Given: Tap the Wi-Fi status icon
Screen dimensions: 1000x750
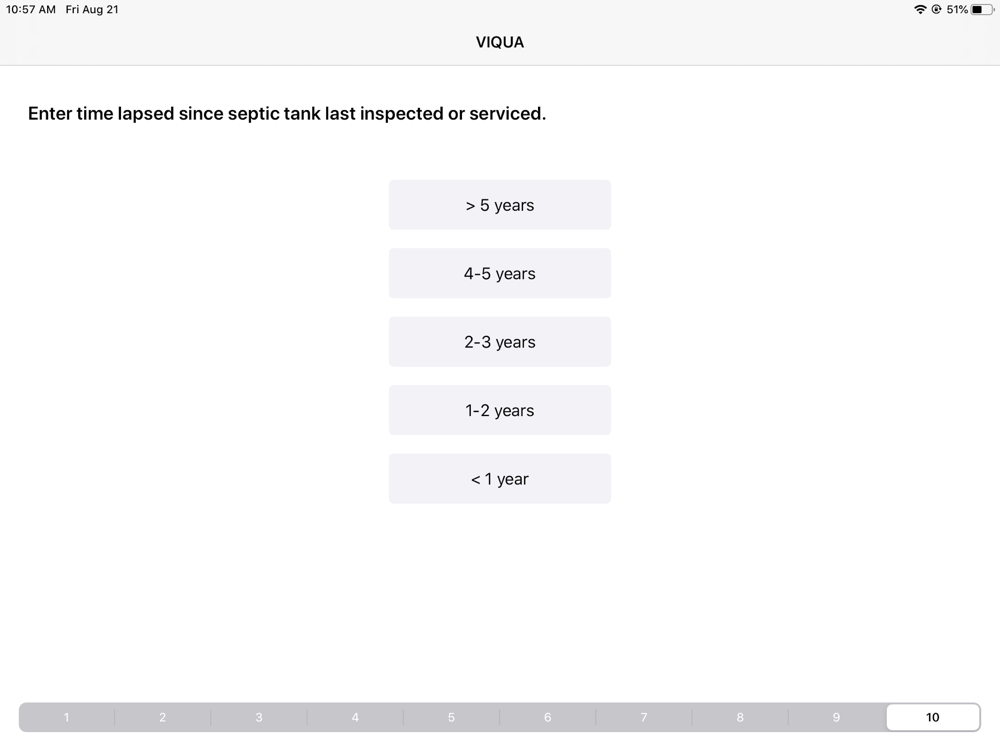Looking at the screenshot, I should [x=920, y=10].
